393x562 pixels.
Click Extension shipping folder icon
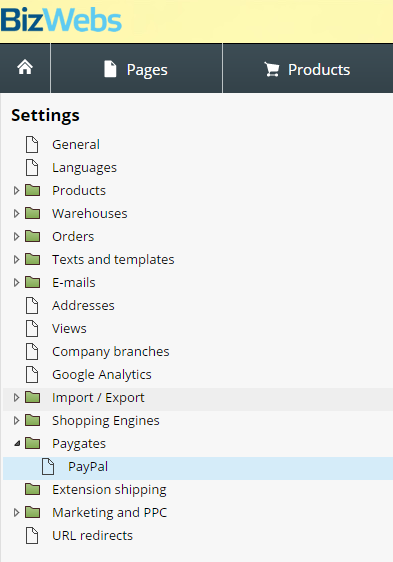33,489
